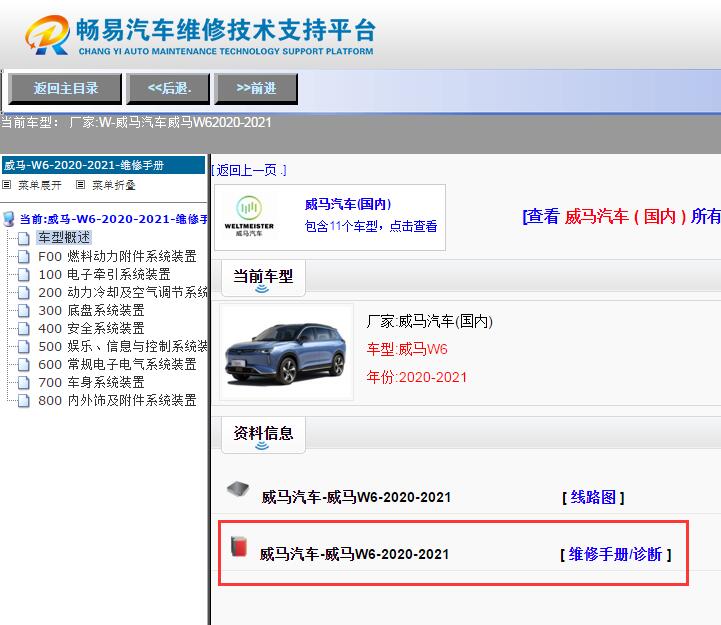Viewport: 721px width, 625px height.
Task: Open 800 内外饰及附件系统装置
Action: tap(117, 400)
